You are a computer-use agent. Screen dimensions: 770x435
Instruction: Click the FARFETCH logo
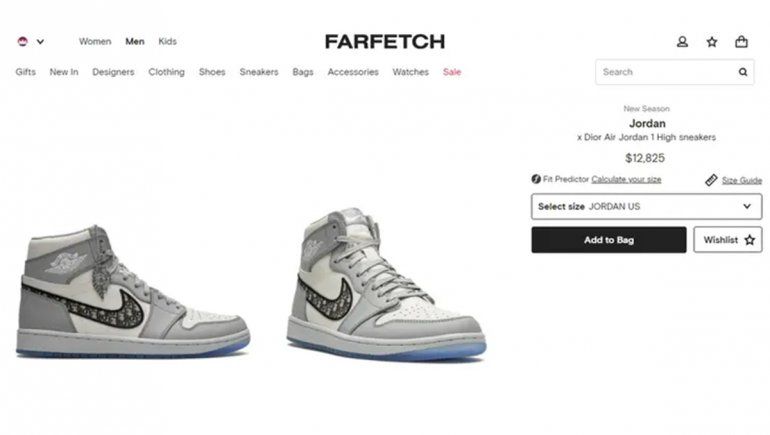pos(385,42)
